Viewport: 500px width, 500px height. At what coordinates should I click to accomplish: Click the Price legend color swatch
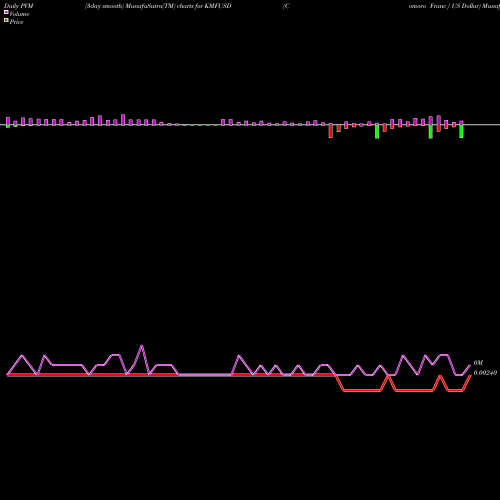pos(6,21)
